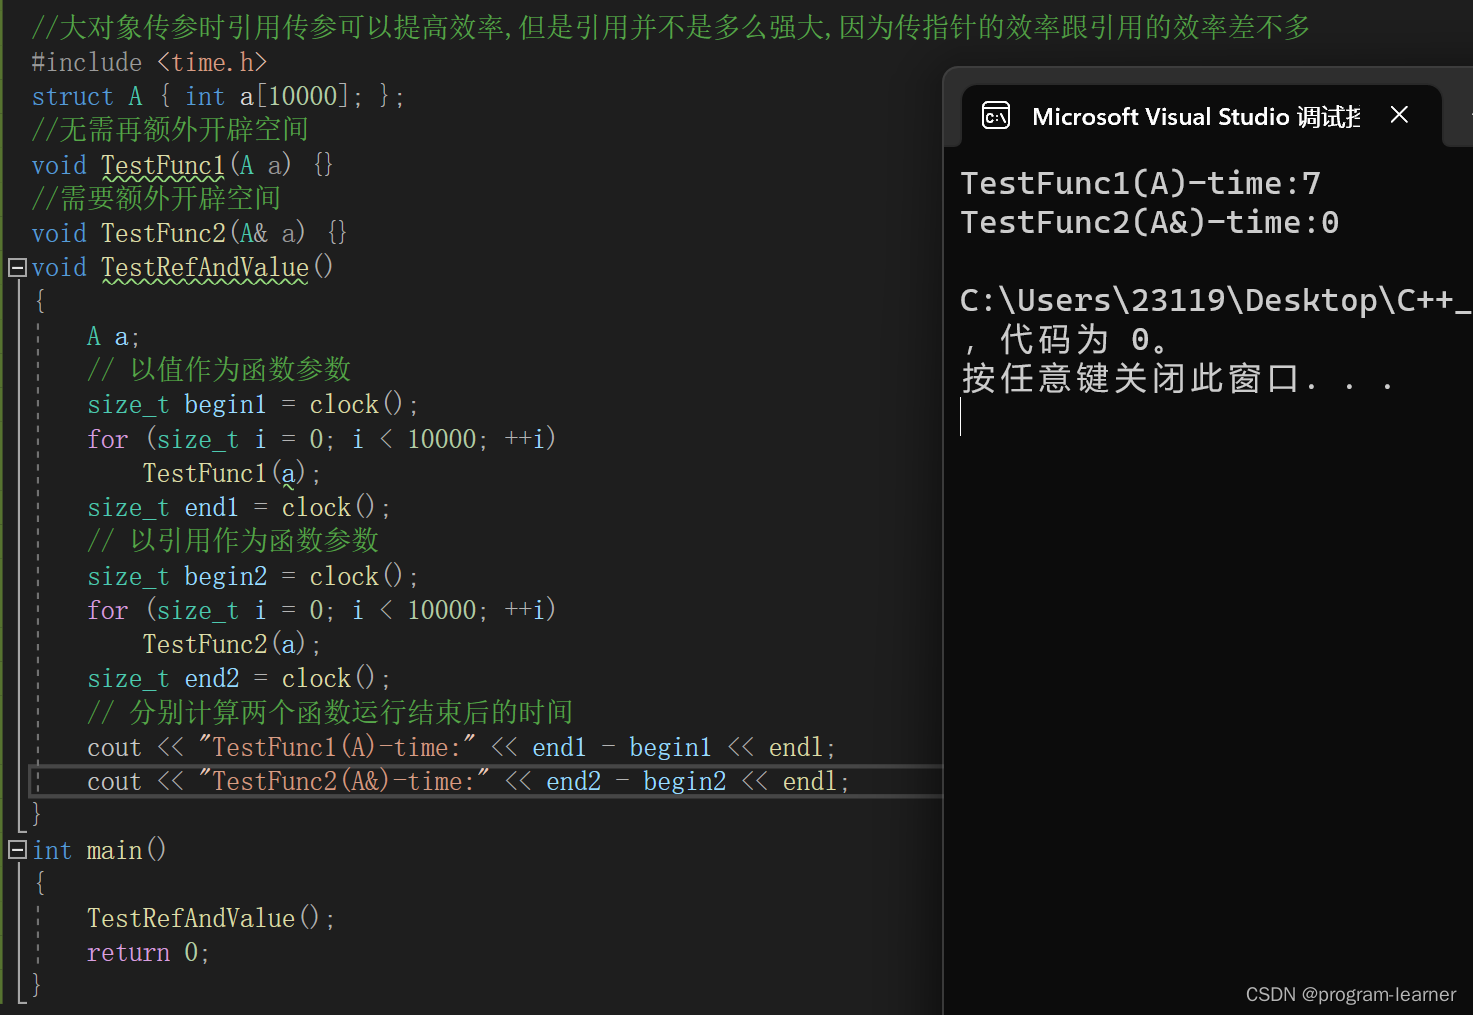Click the 'void TestFunc2(A& a)' definition
This screenshot has width=1473, height=1015.
coord(189,233)
